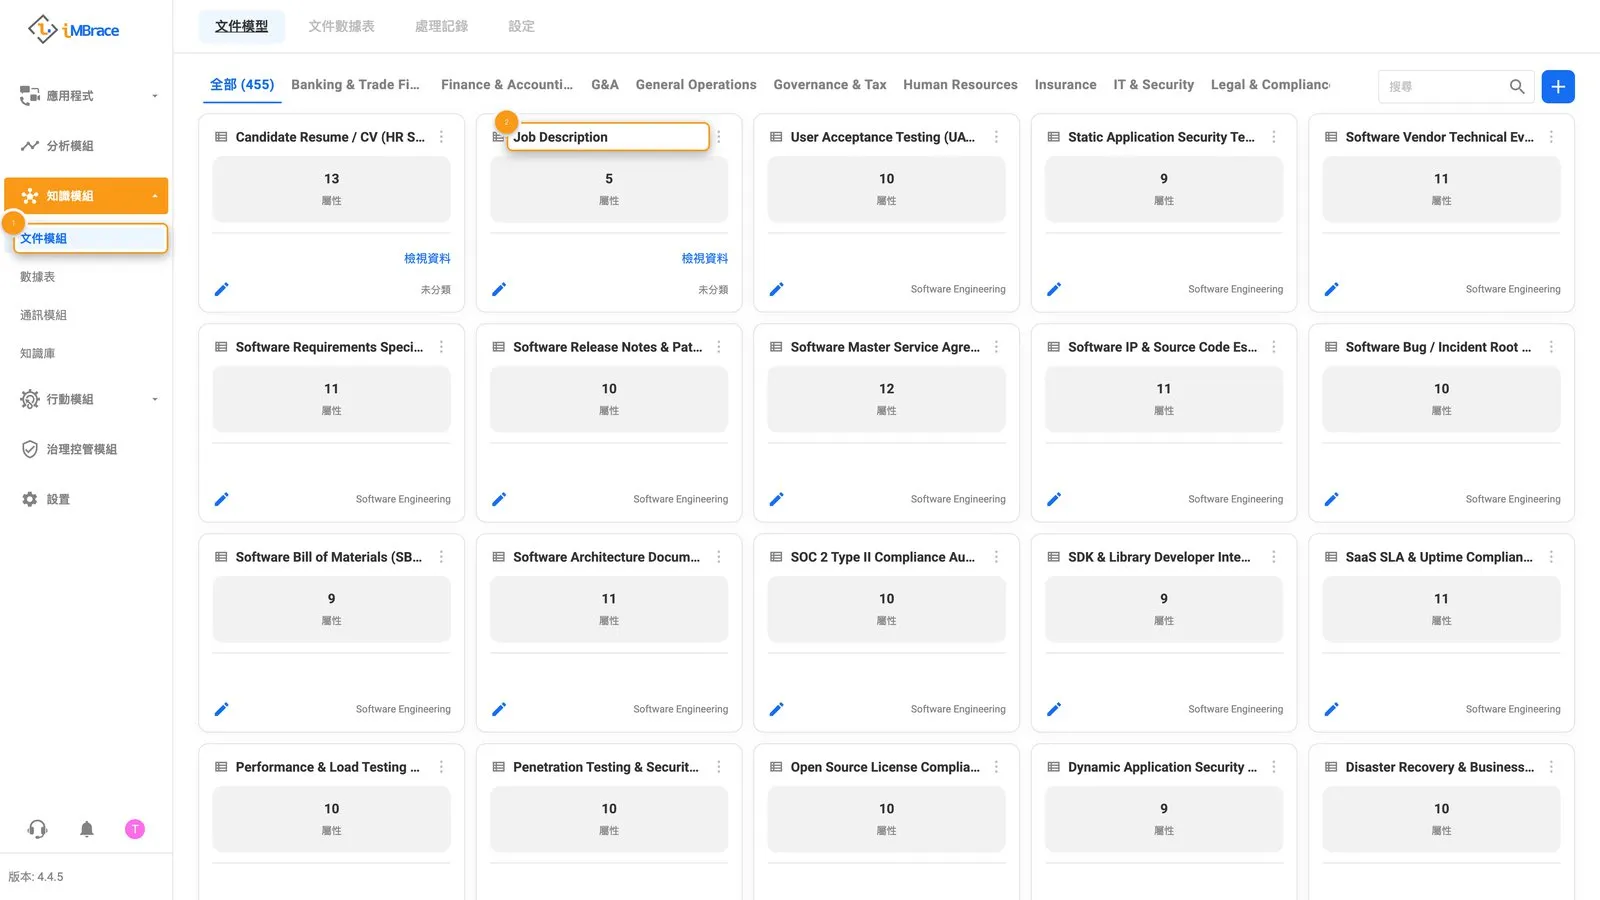Edit the Software Master Service Agreement card

click(777, 499)
